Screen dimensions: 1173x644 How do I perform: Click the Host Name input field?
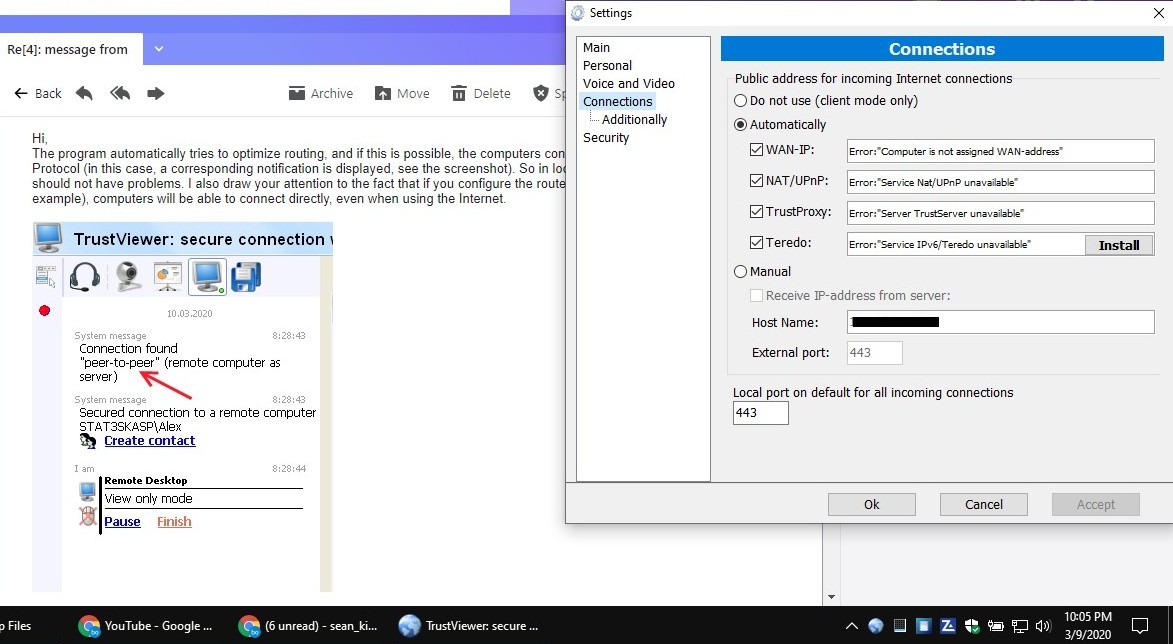(1000, 322)
